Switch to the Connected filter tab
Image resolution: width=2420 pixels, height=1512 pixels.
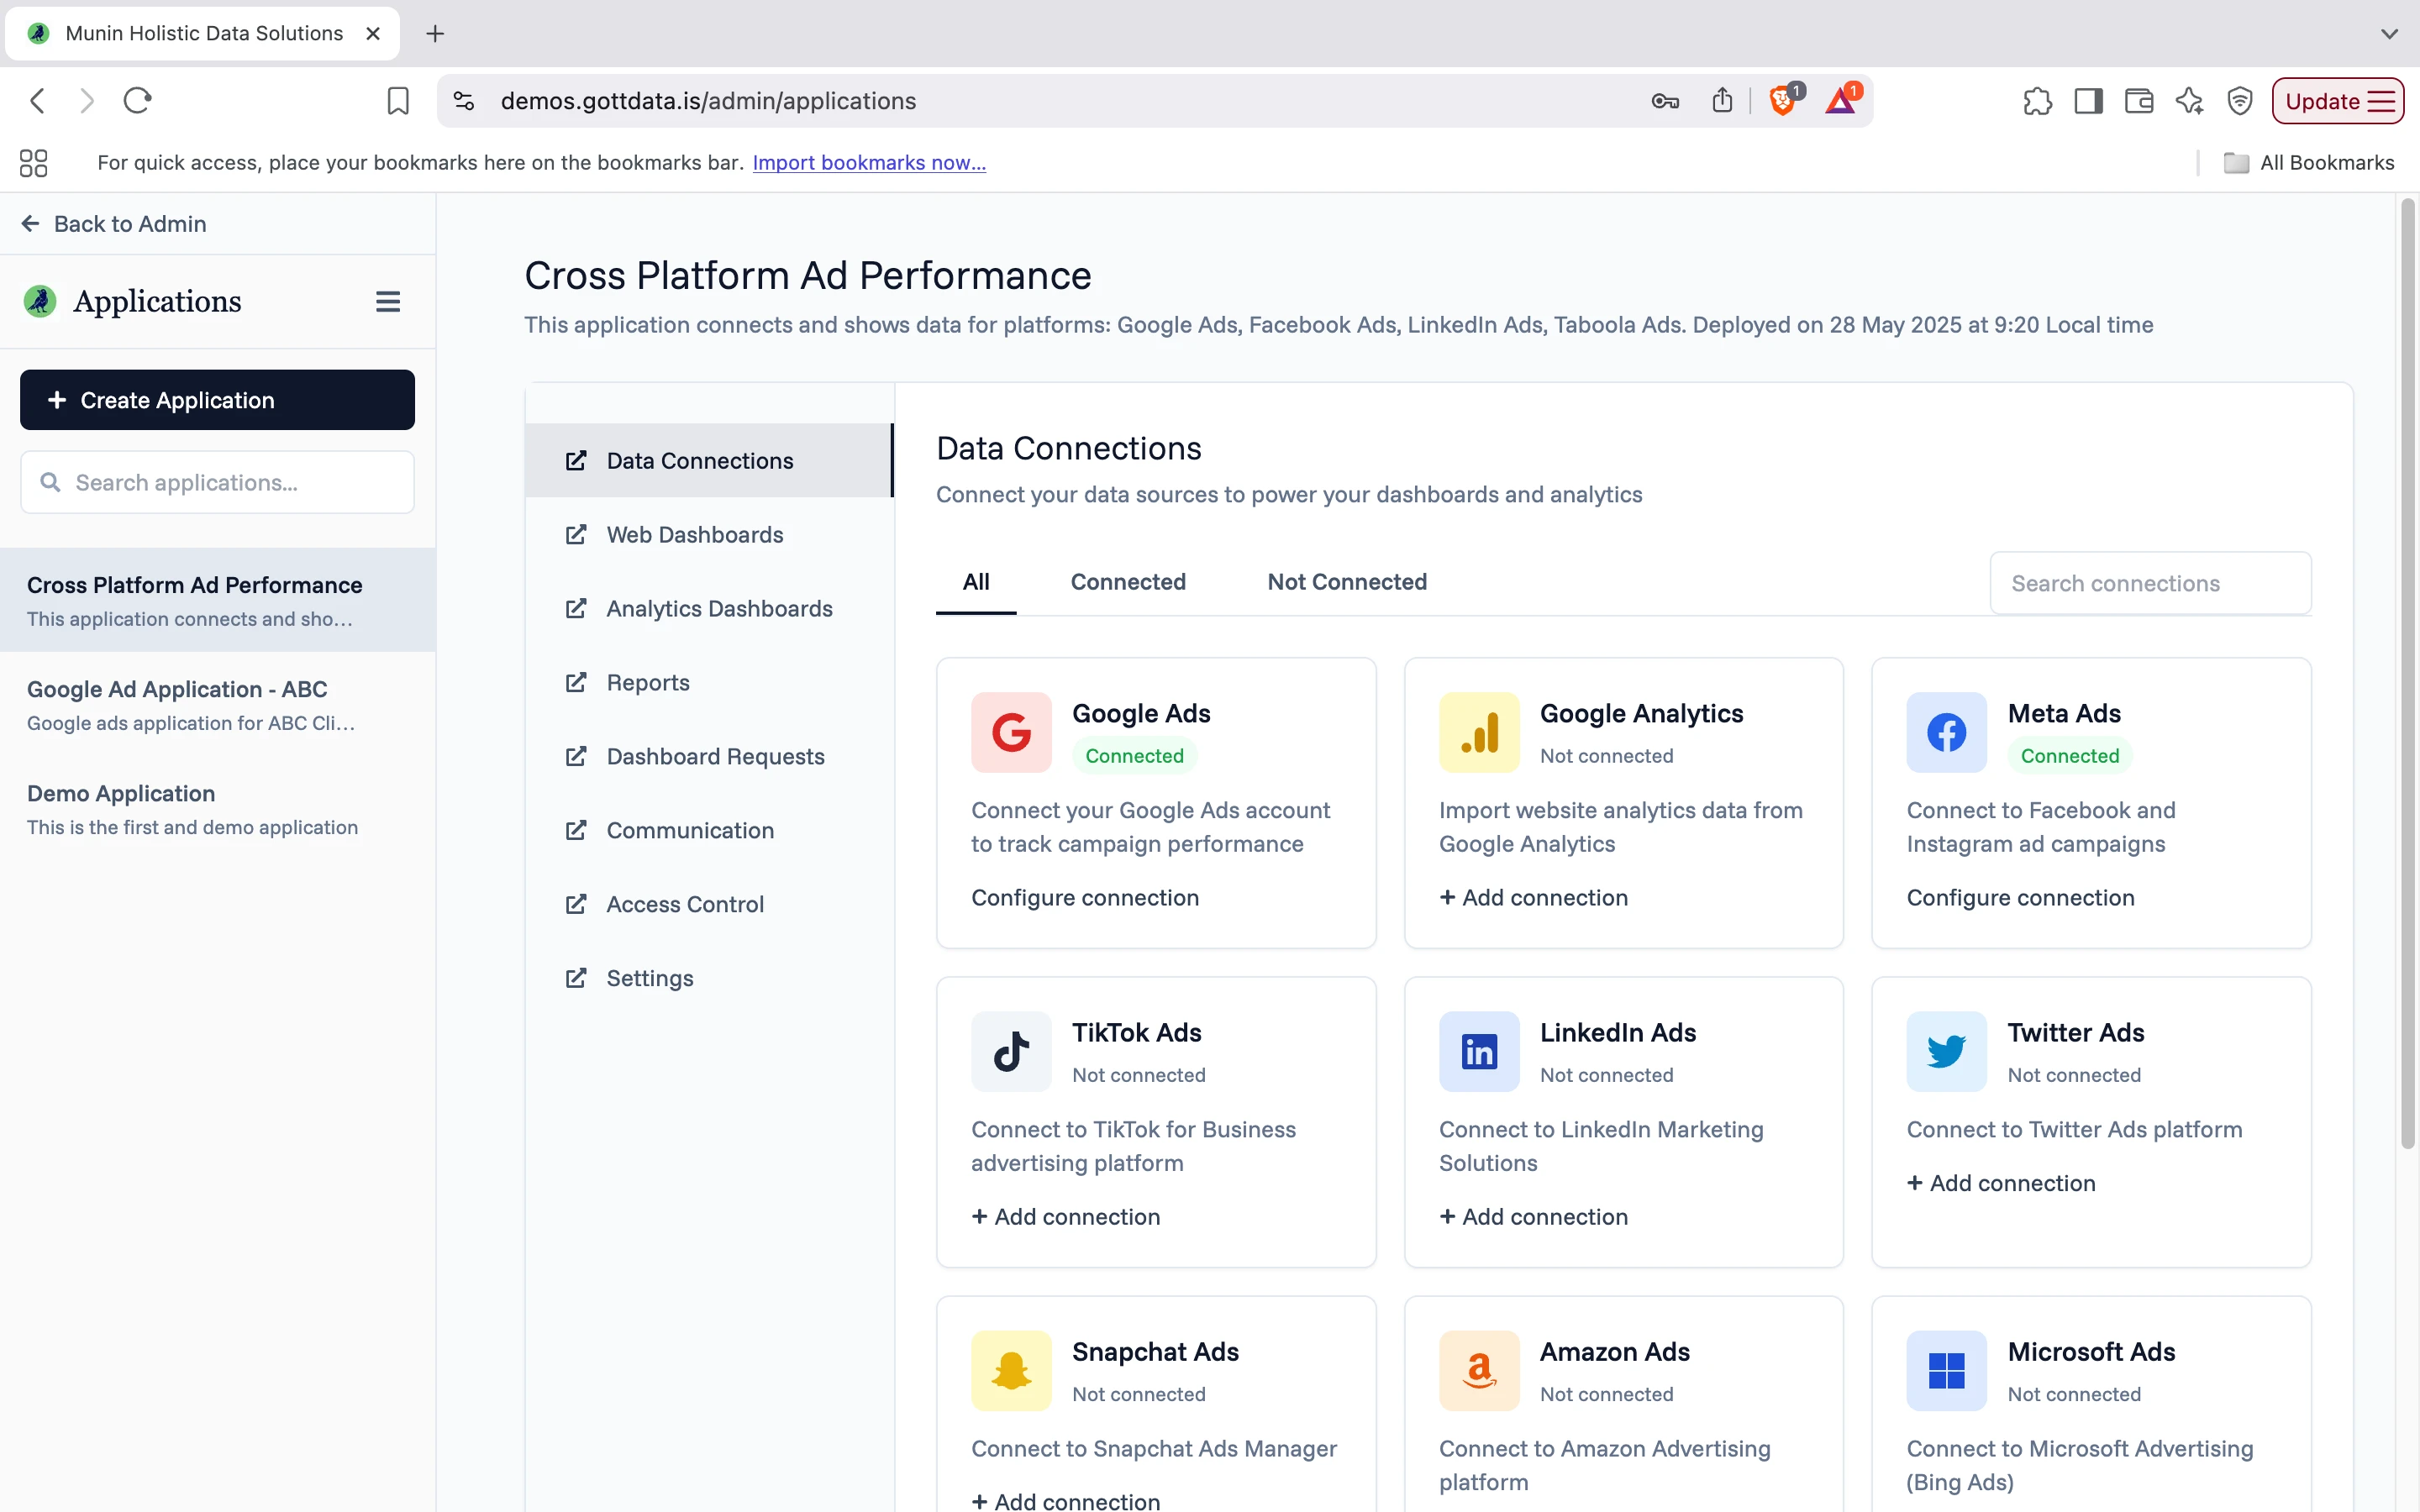[x=1128, y=582]
